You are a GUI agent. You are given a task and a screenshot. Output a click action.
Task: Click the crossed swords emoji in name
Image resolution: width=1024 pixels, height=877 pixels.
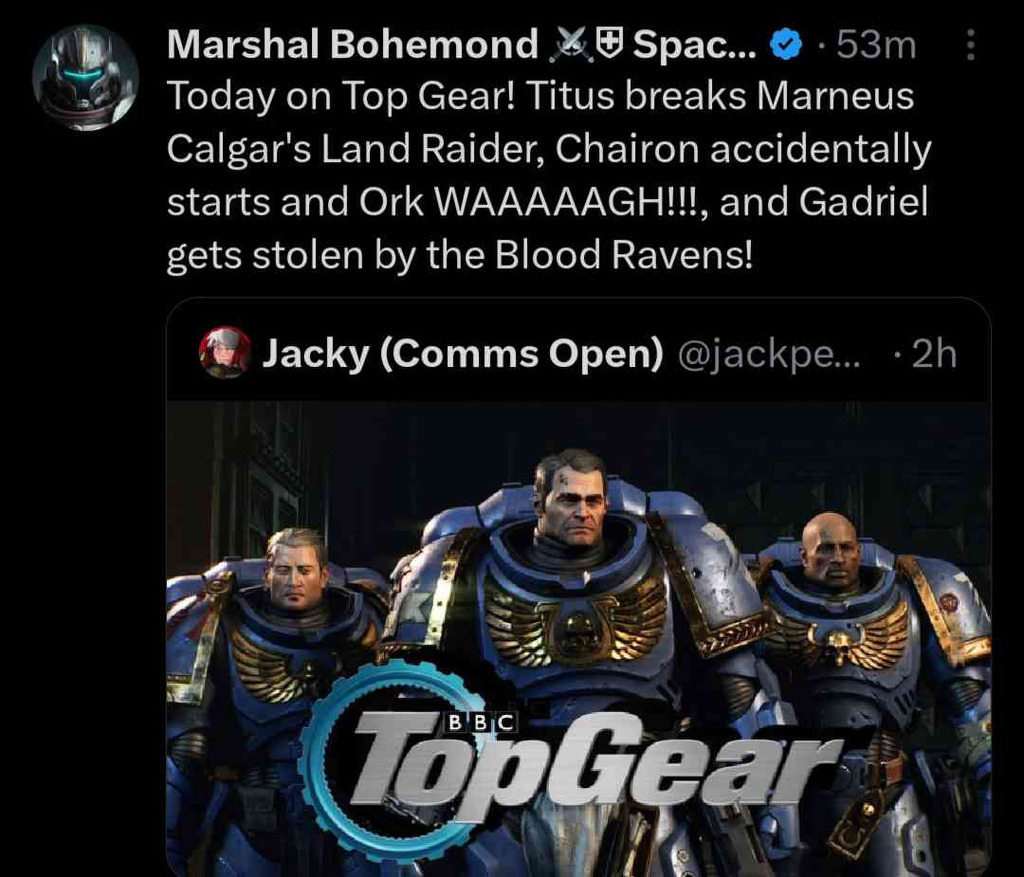(573, 46)
